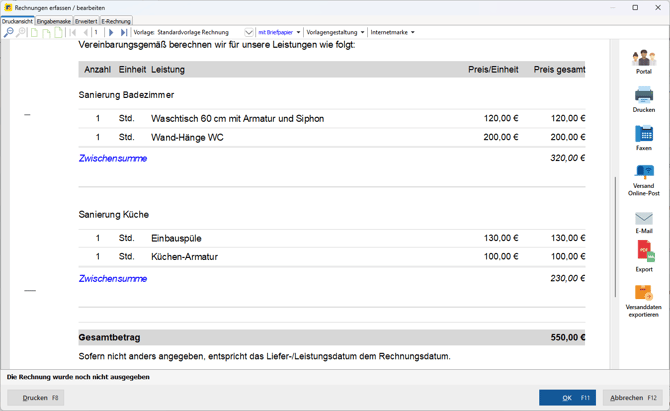Click the Abbrechen F12 button

633,398
